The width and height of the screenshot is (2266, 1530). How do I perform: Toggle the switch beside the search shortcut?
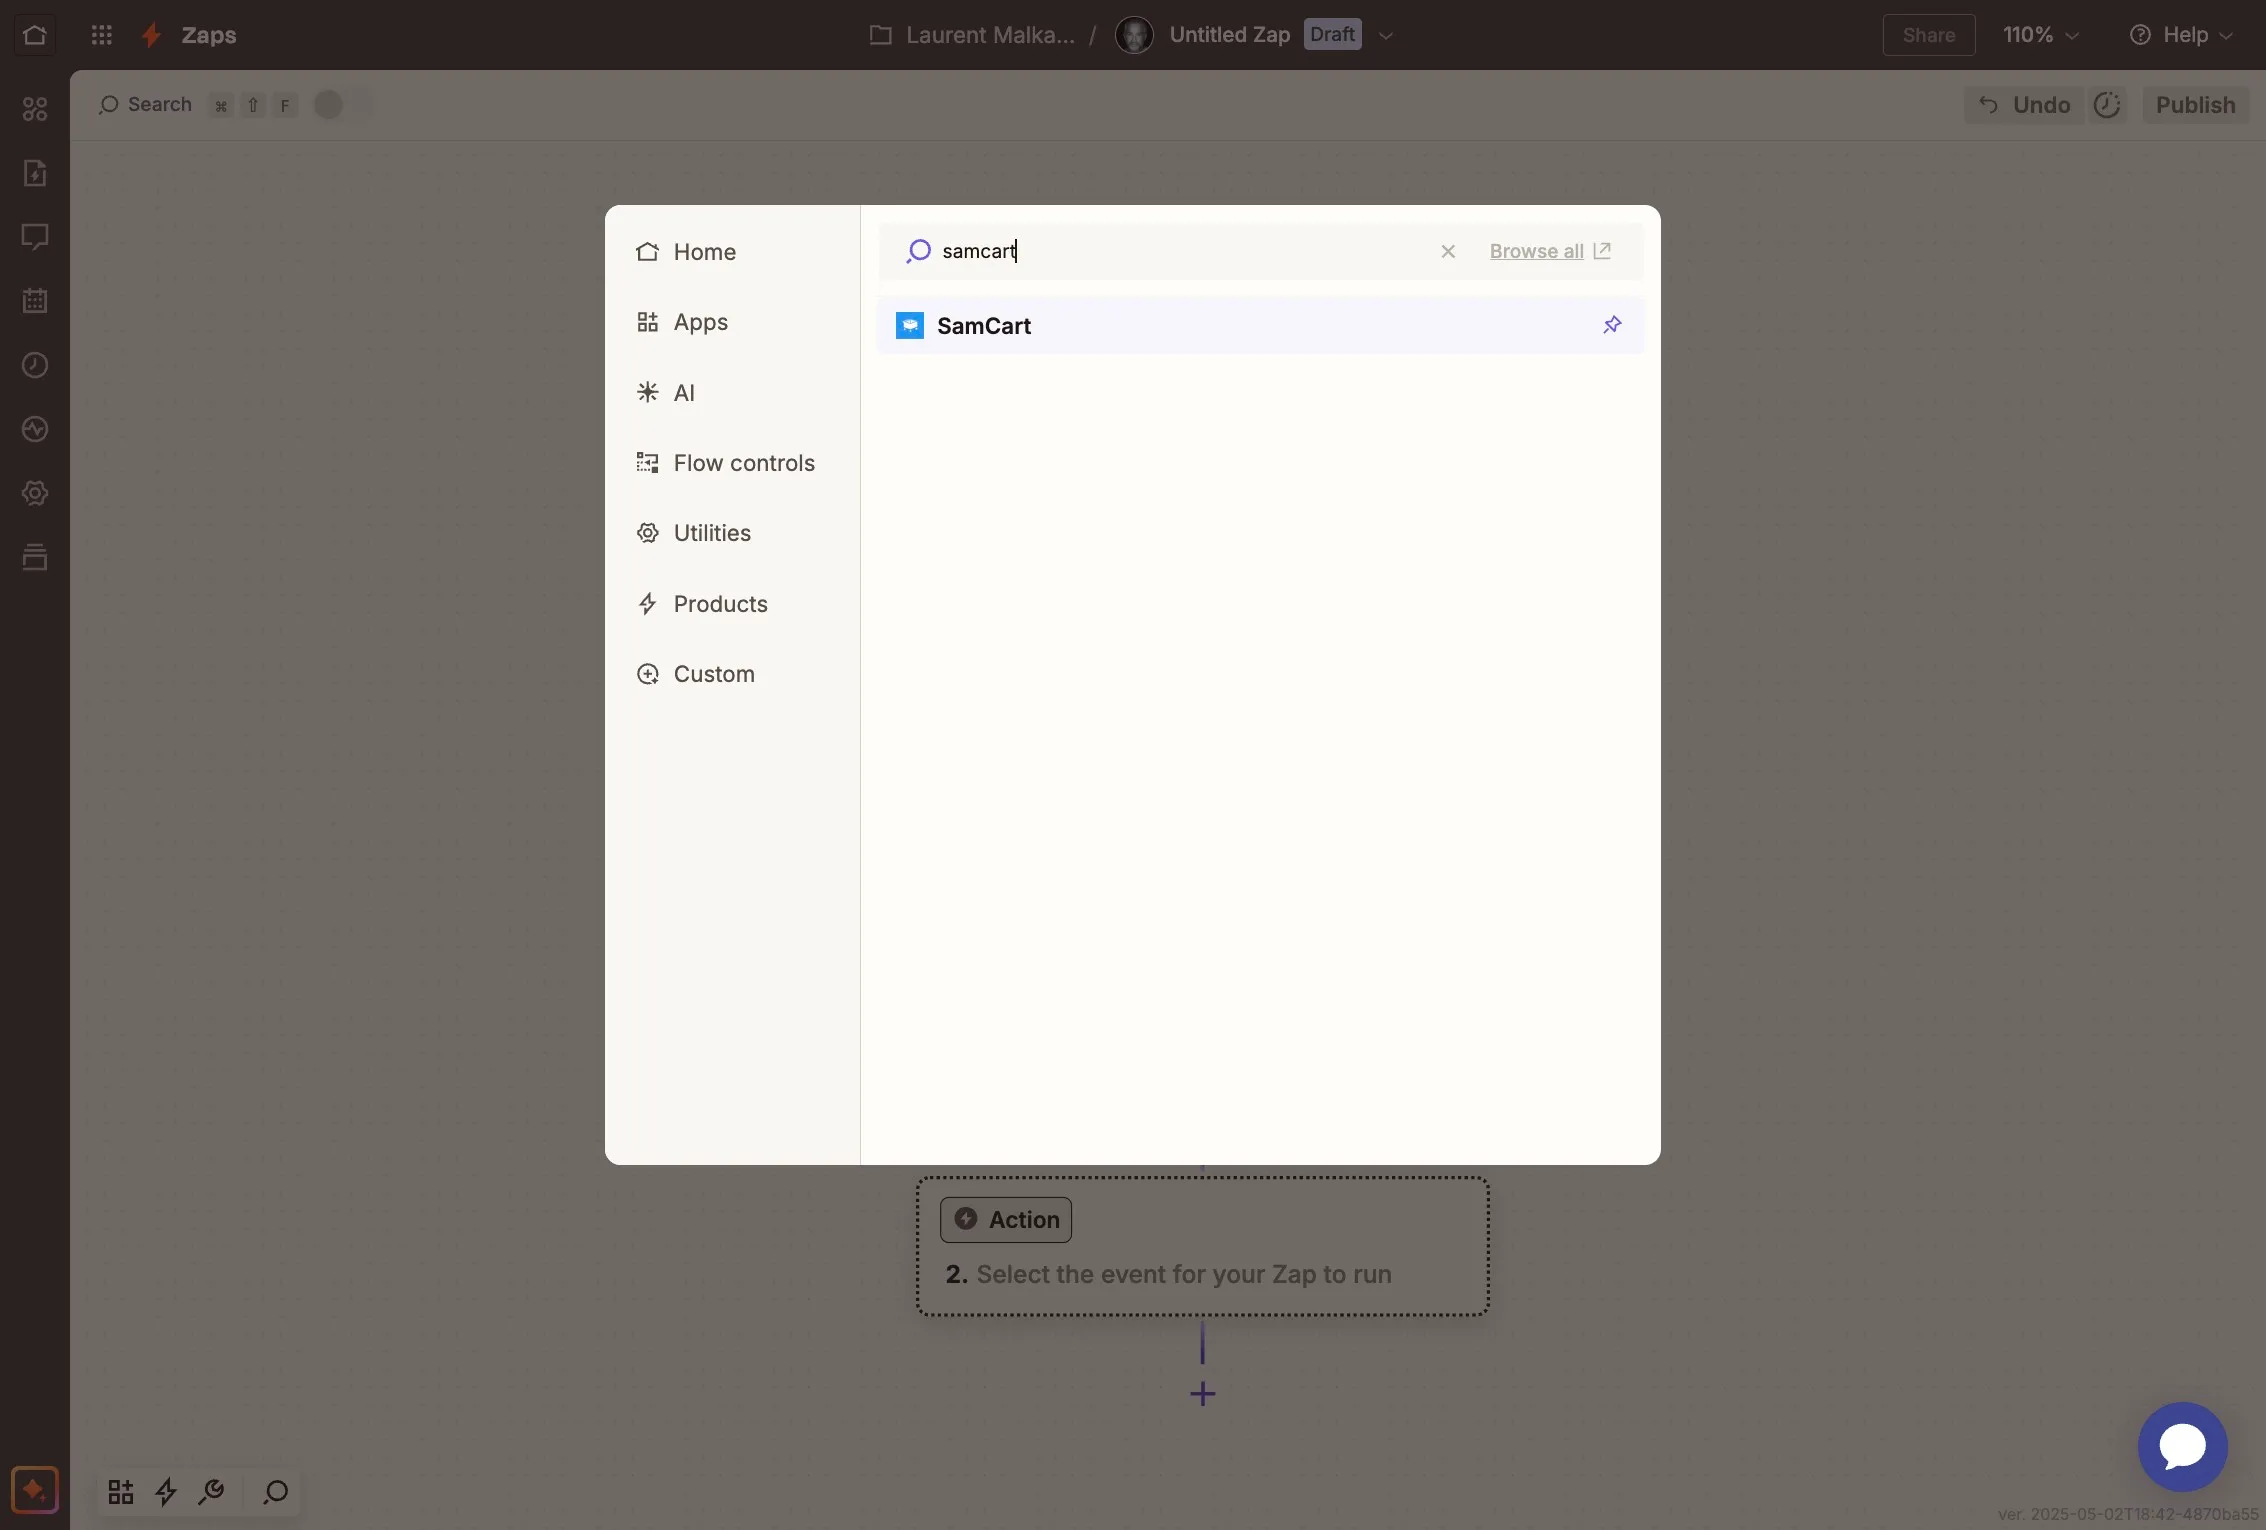point(341,105)
